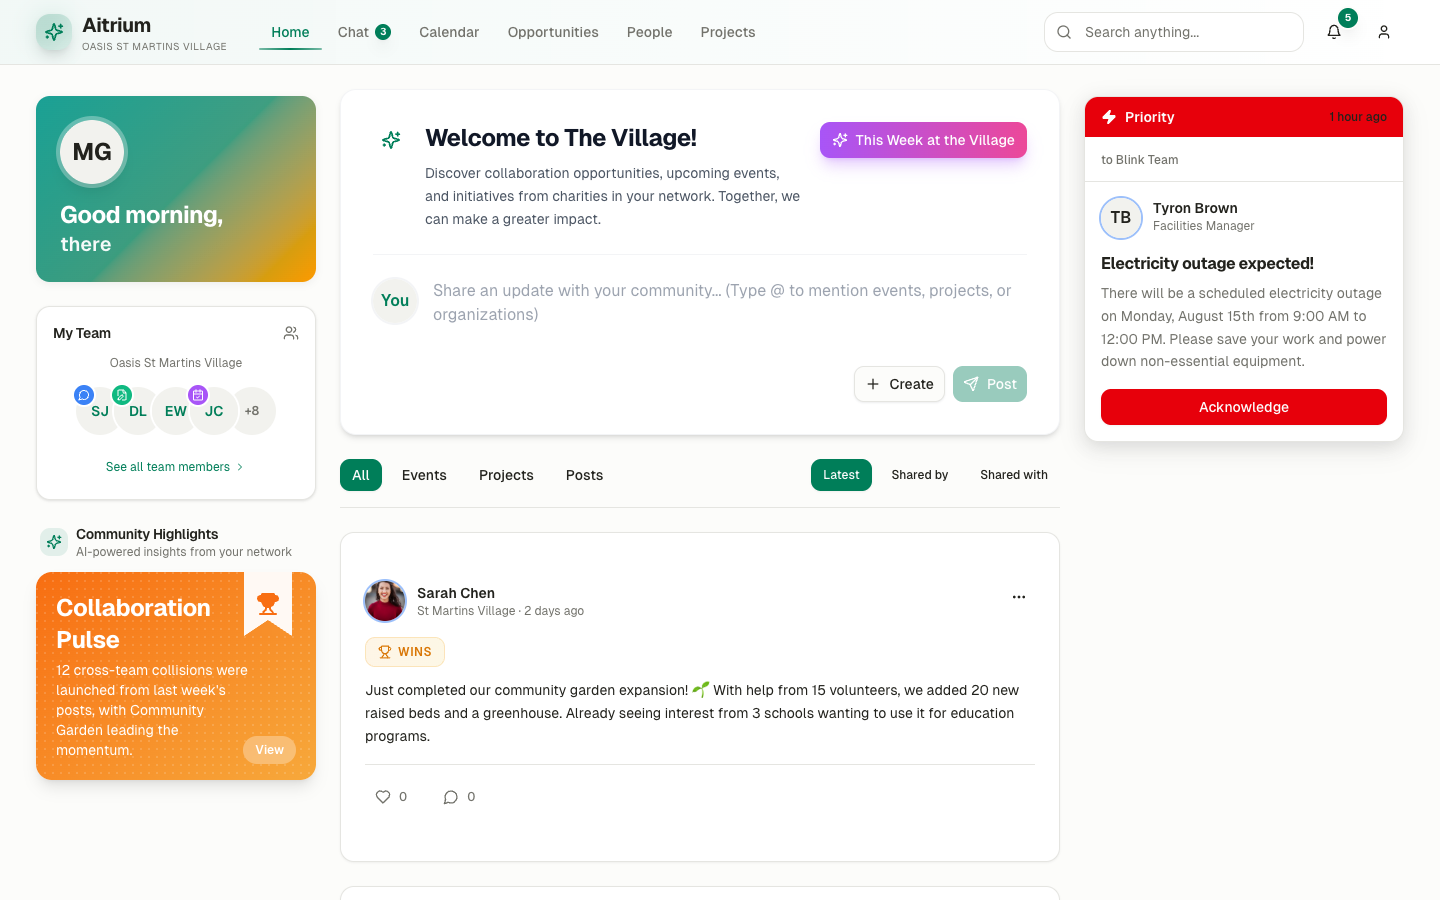Click the Create button

pos(899,384)
